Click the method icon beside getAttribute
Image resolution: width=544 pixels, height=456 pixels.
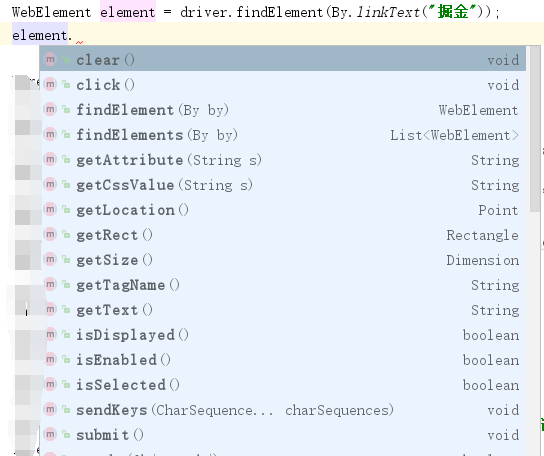(x=50, y=159)
